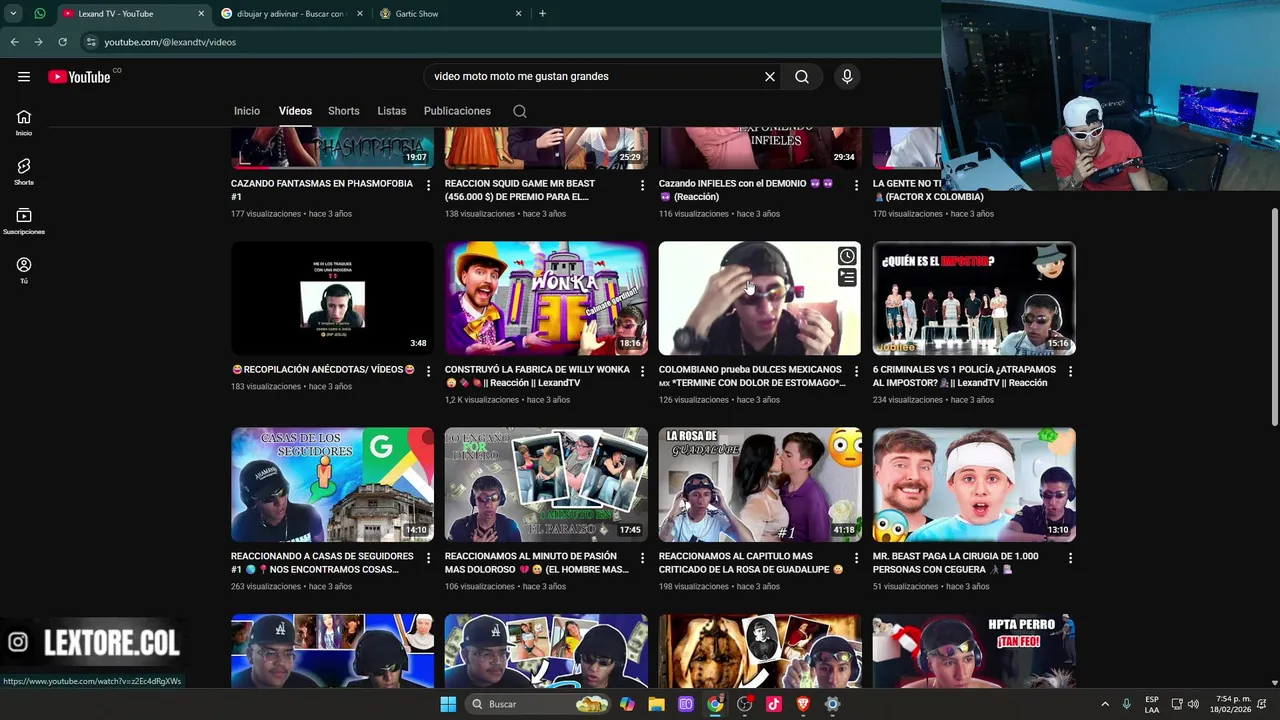Click the browser address bar URL
Screen dimensions: 1280x720
click(170, 42)
